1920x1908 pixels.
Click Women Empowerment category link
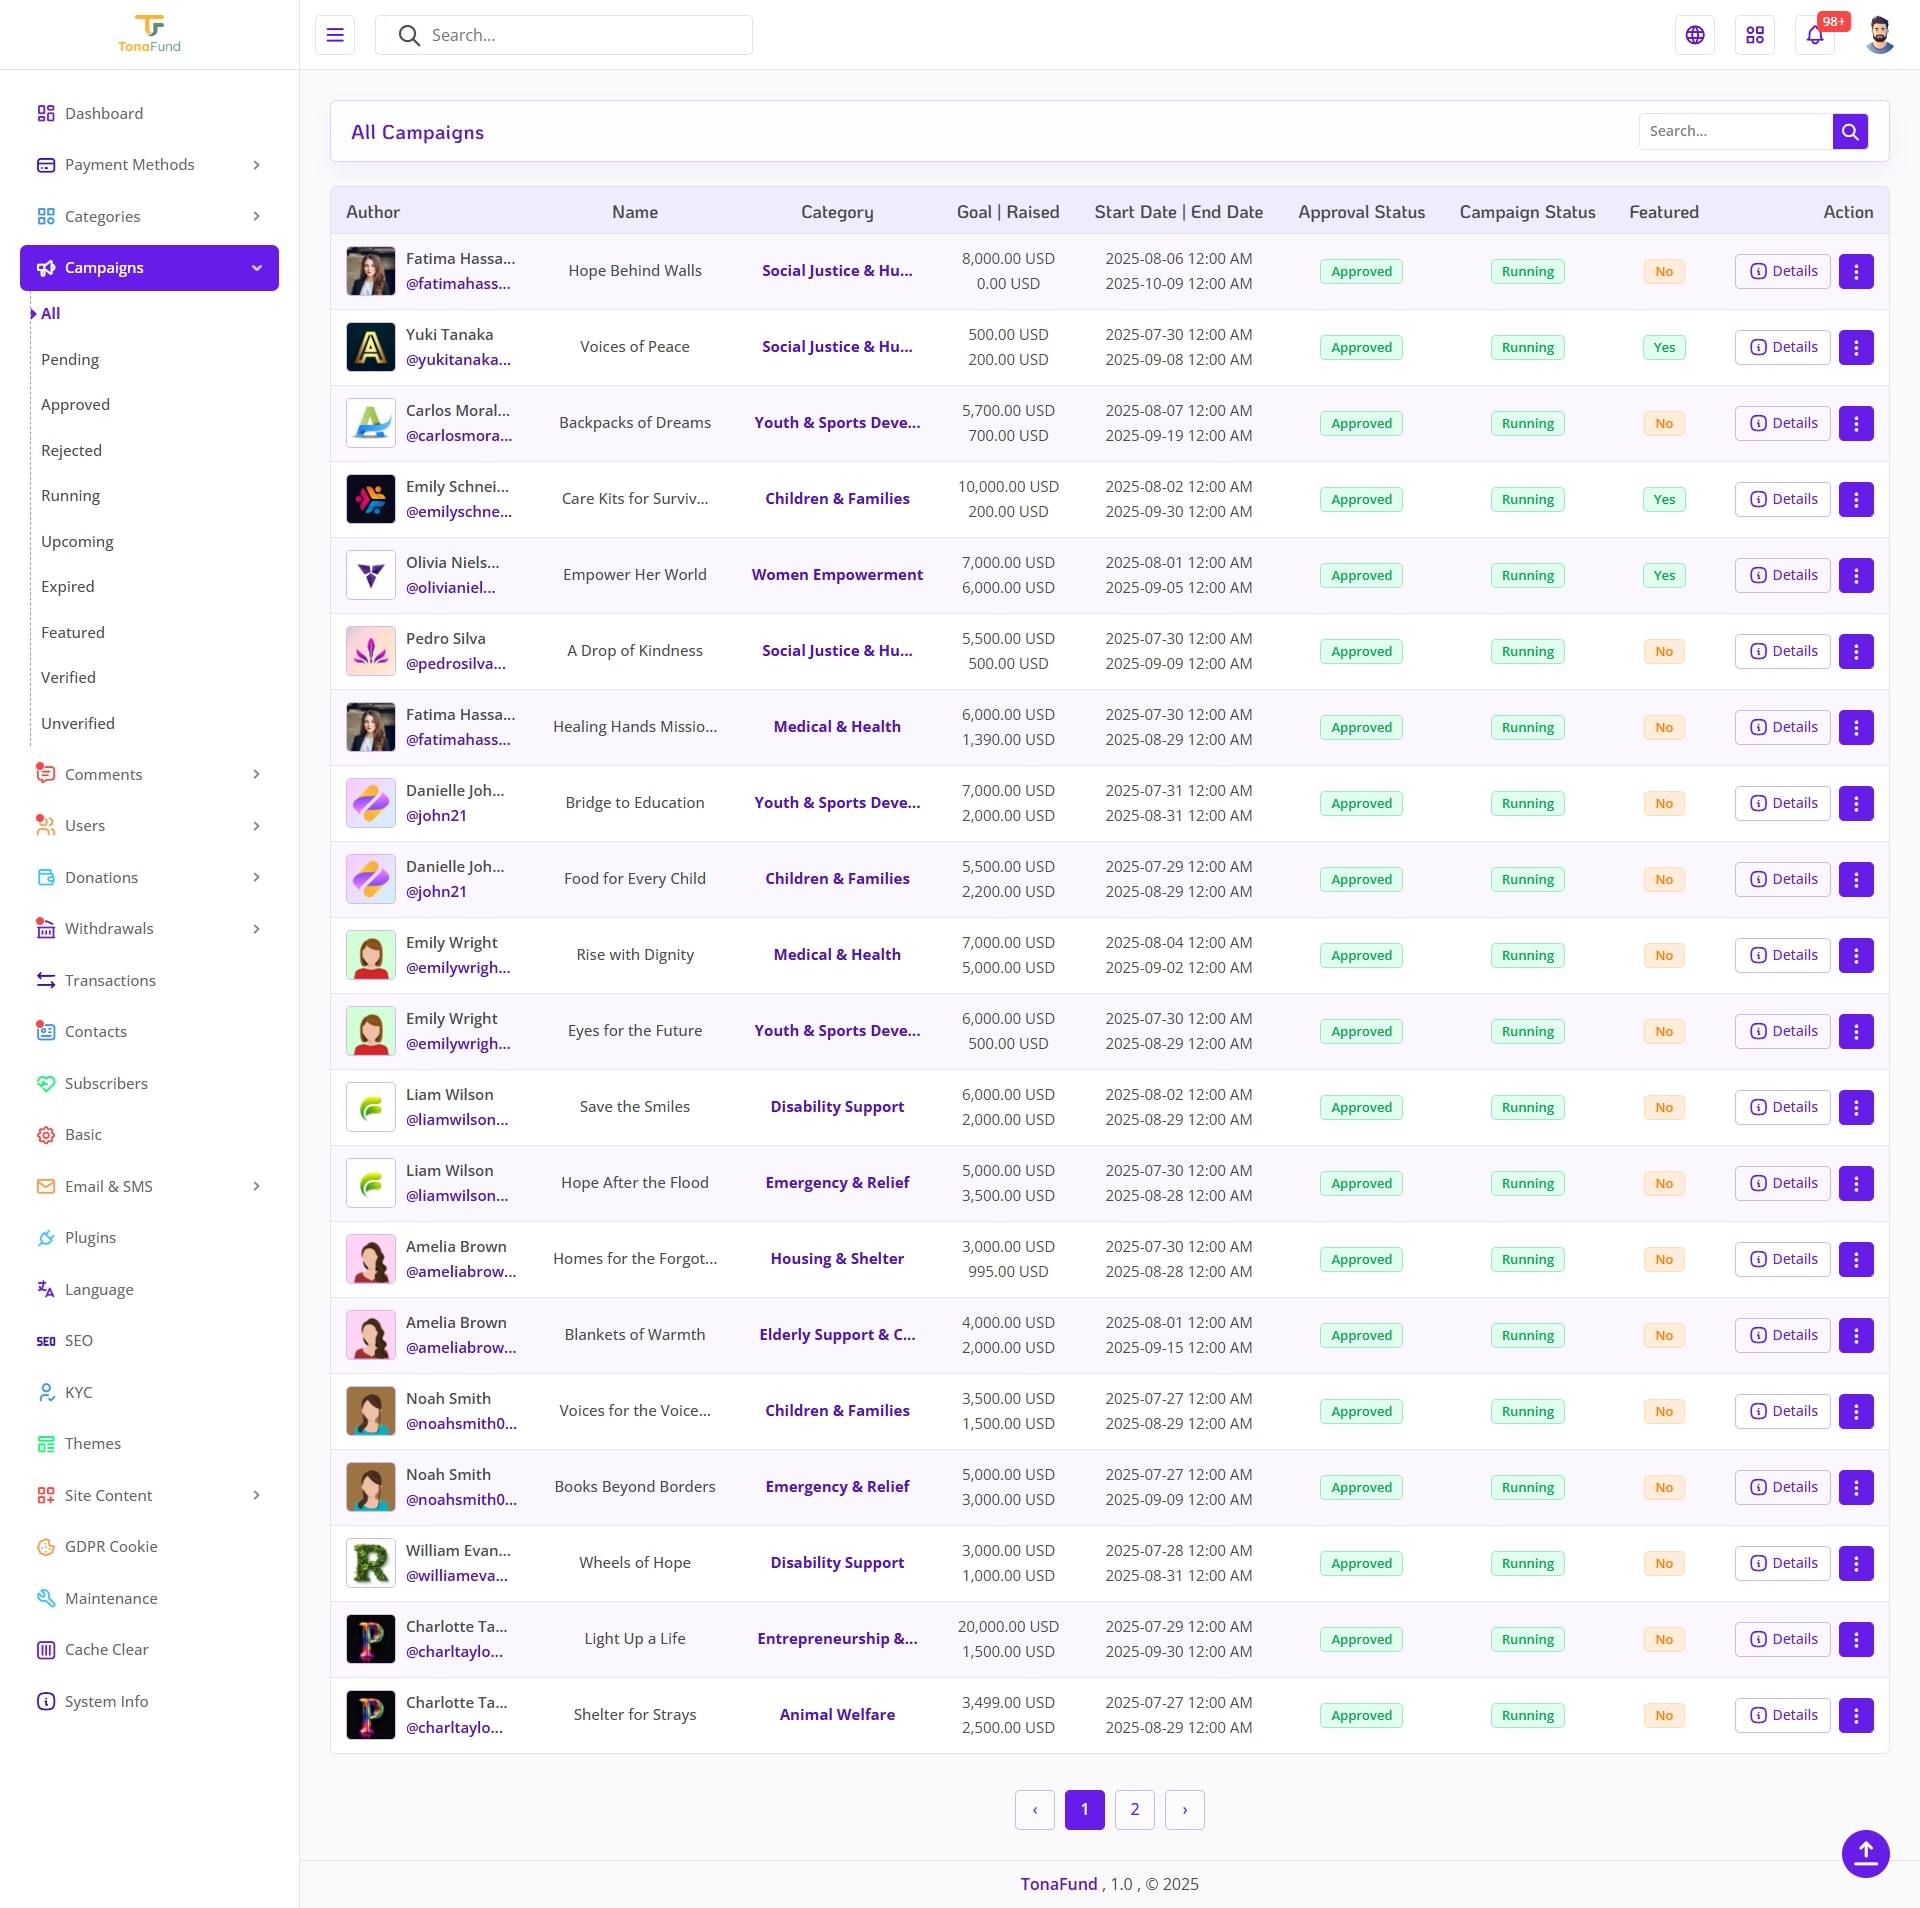coord(837,575)
